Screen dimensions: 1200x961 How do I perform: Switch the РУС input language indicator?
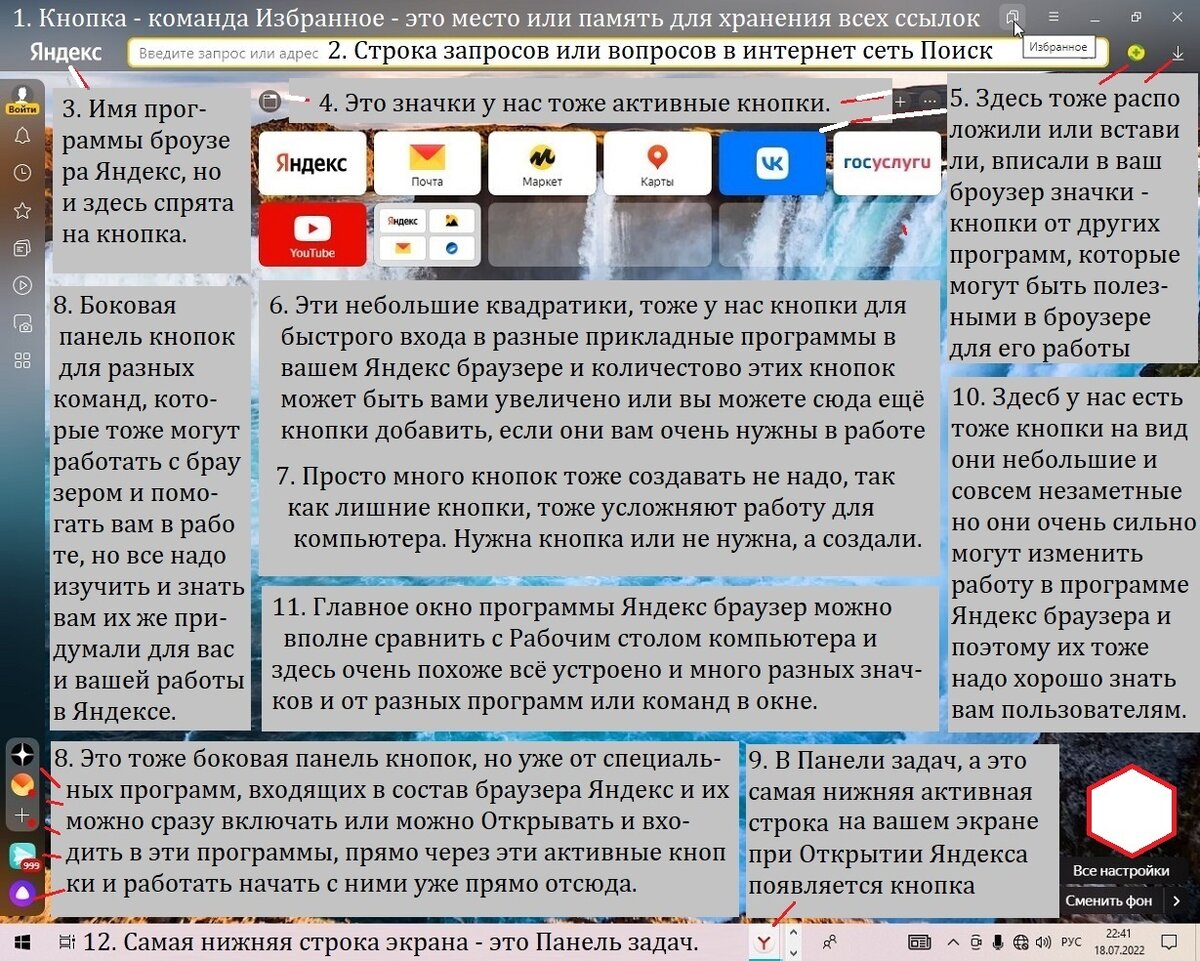[1071, 942]
